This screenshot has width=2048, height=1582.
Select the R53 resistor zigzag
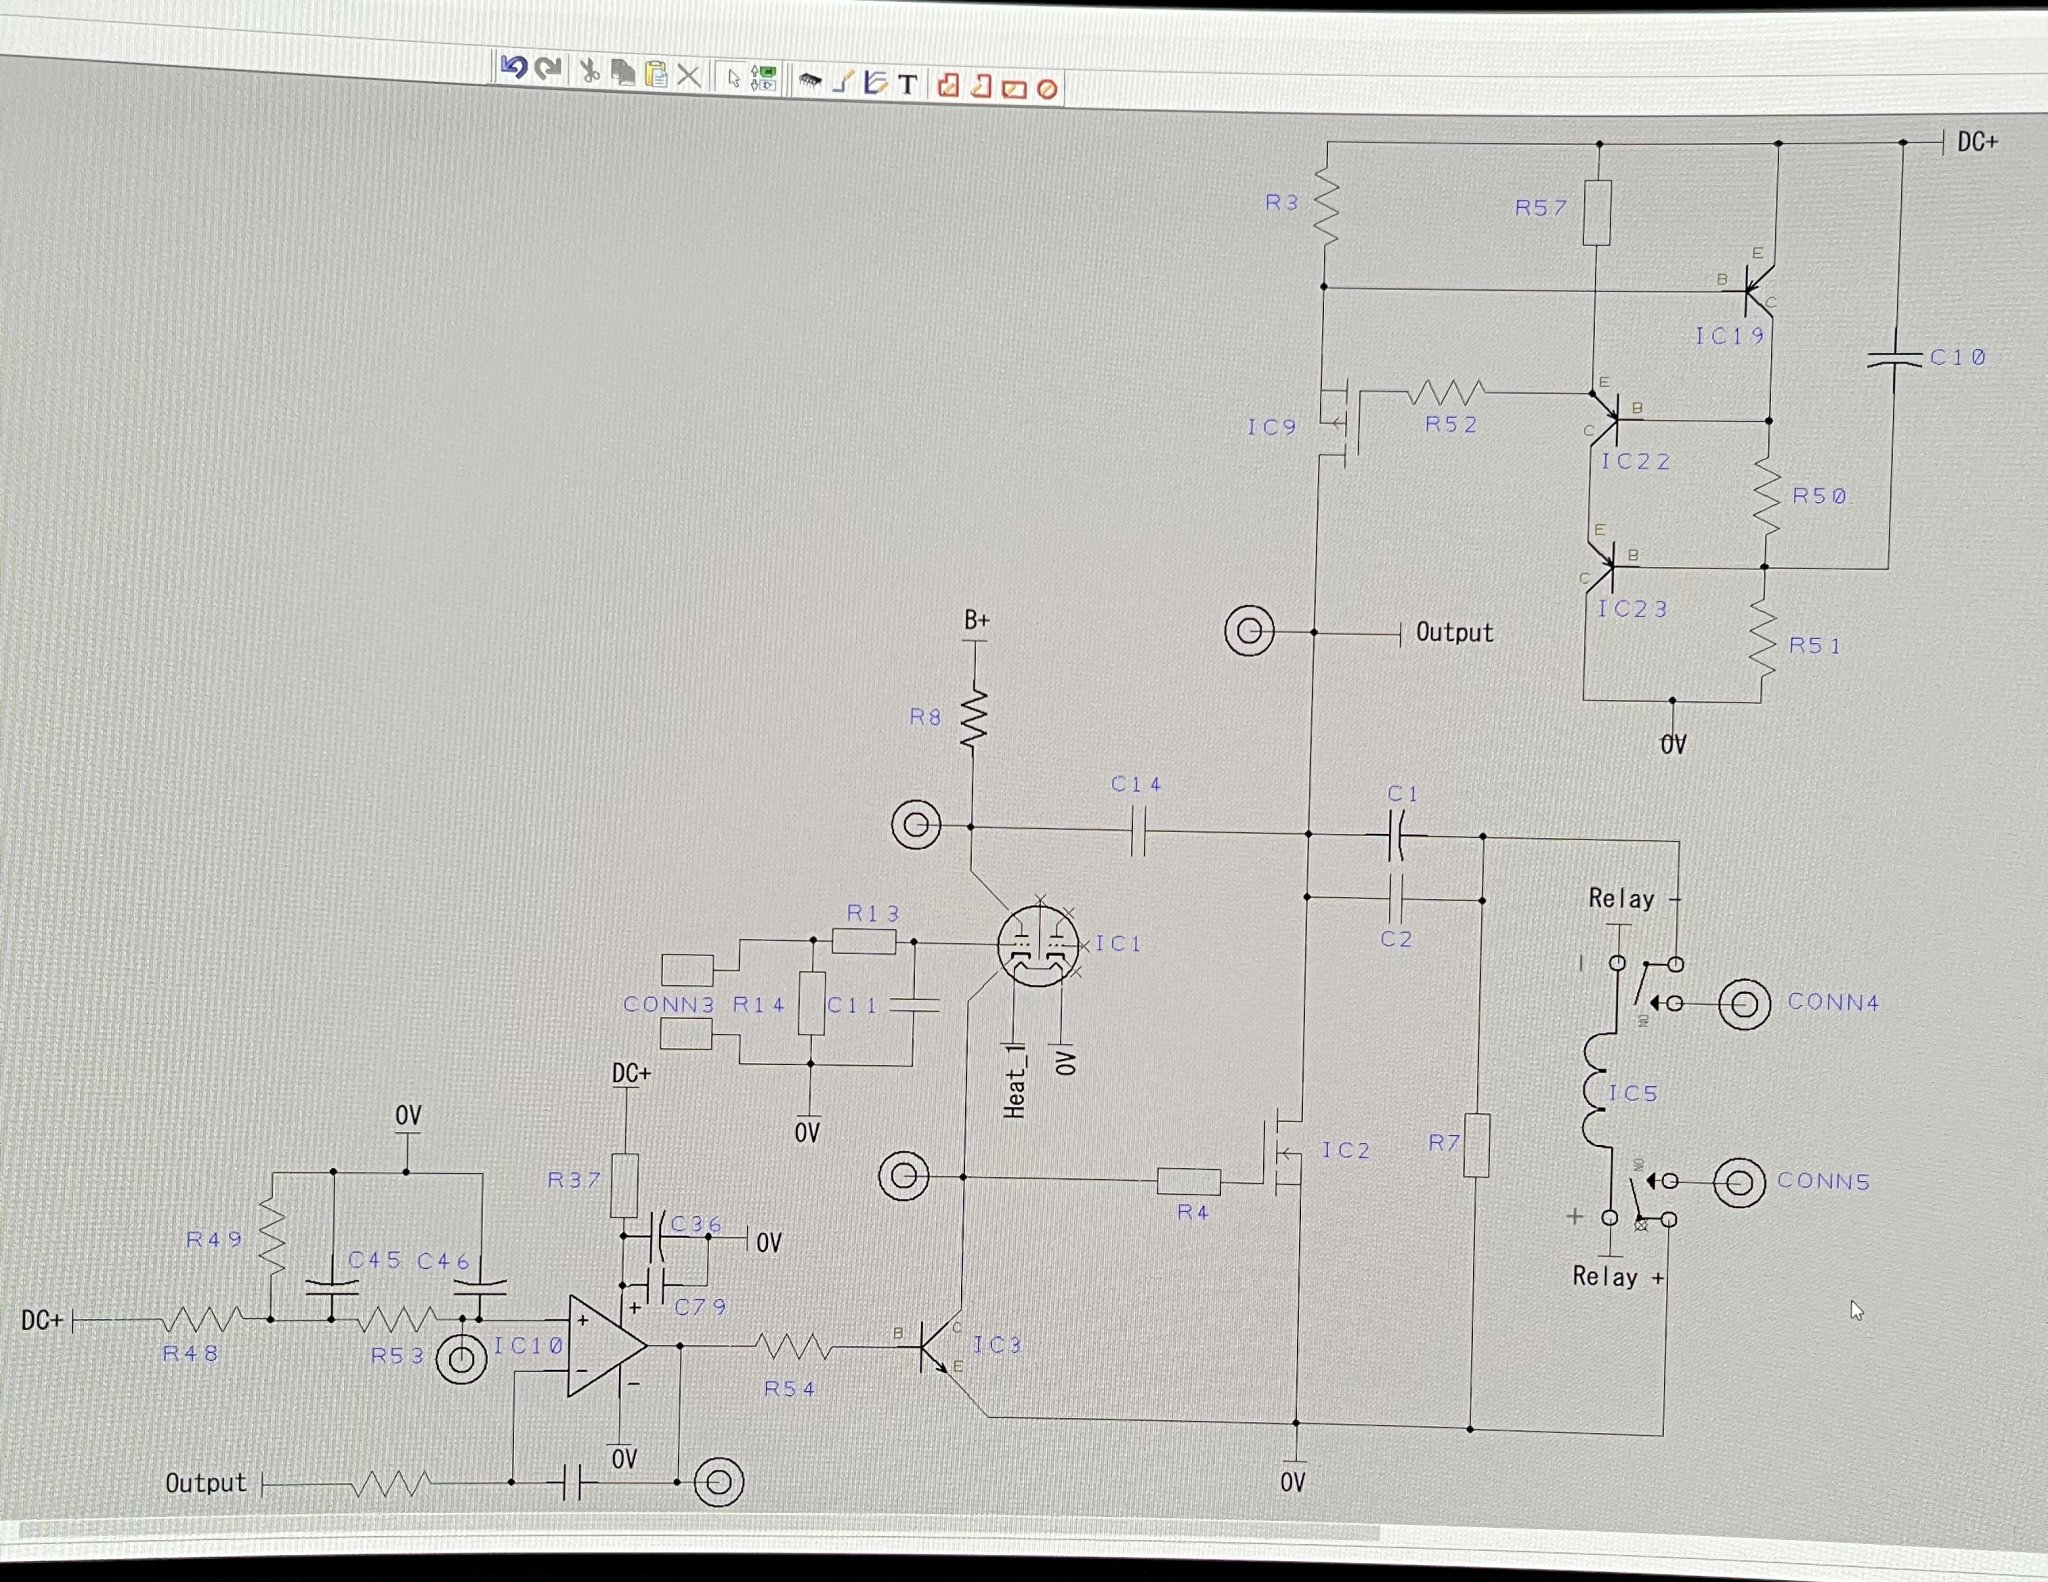point(397,1320)
